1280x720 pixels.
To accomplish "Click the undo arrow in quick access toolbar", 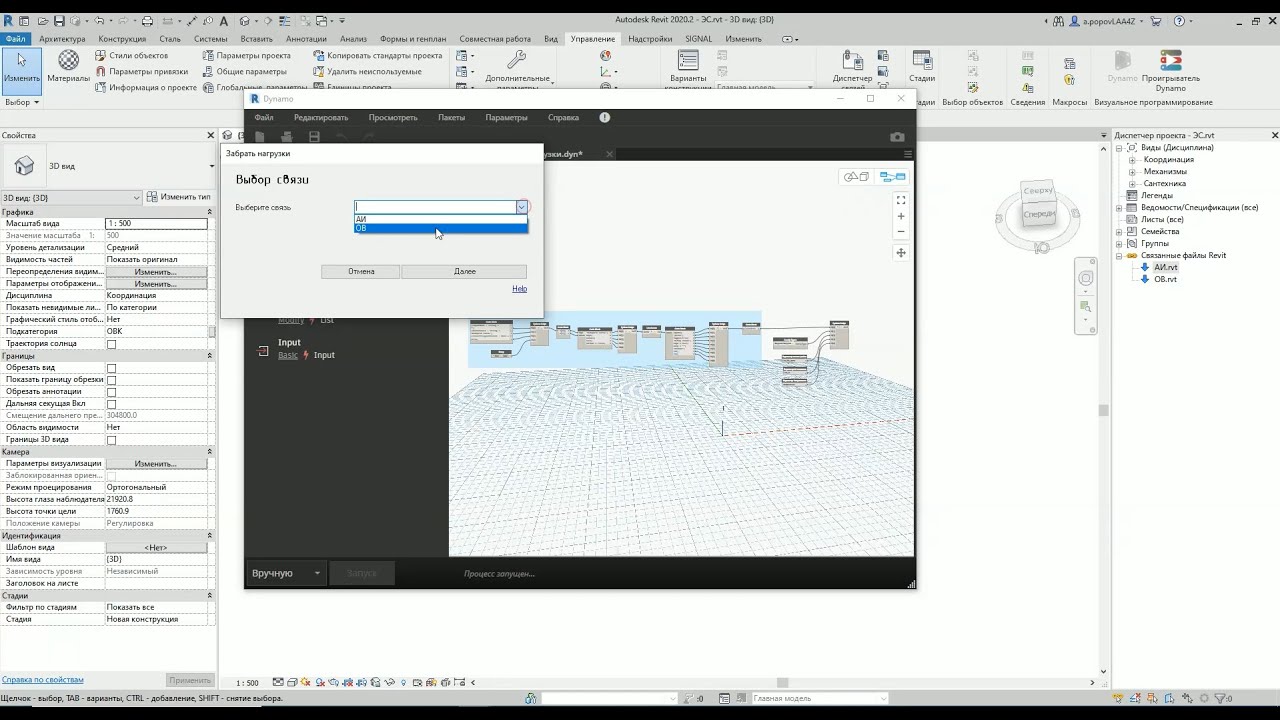I will [101, 21].
